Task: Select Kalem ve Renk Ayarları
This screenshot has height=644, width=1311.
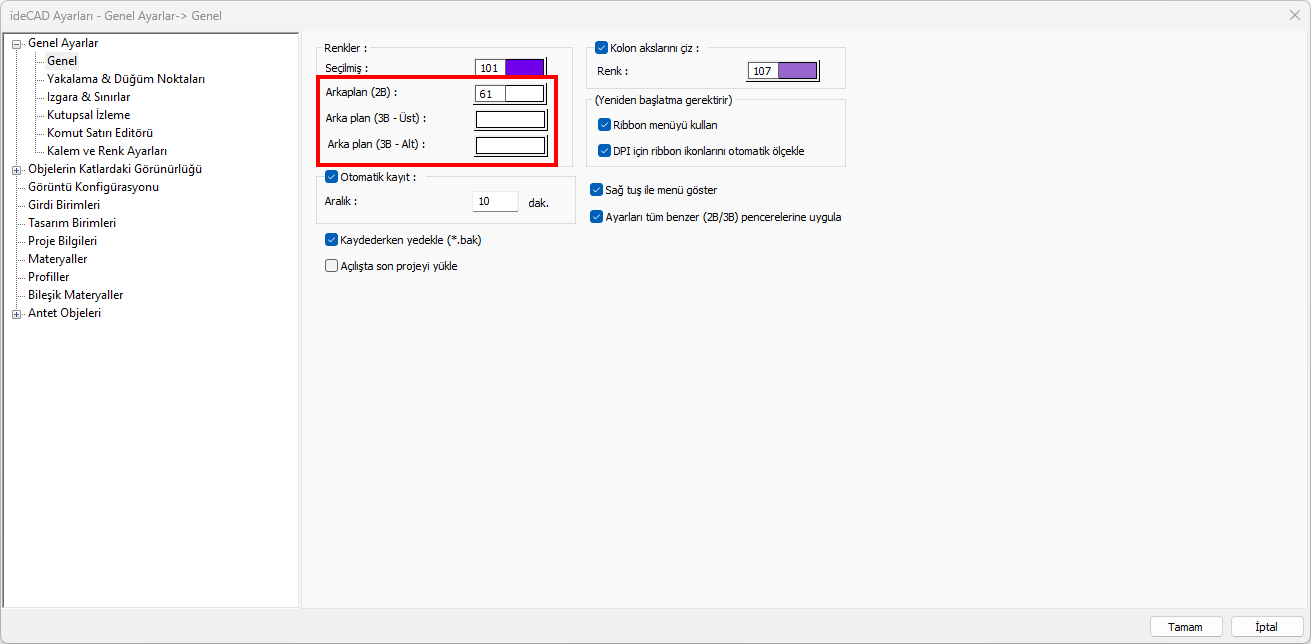Action: tap(107, 151)
